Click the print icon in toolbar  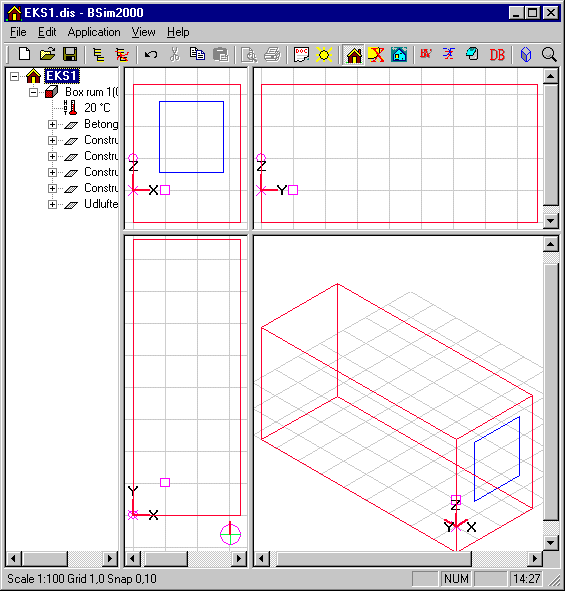(272, 54)
